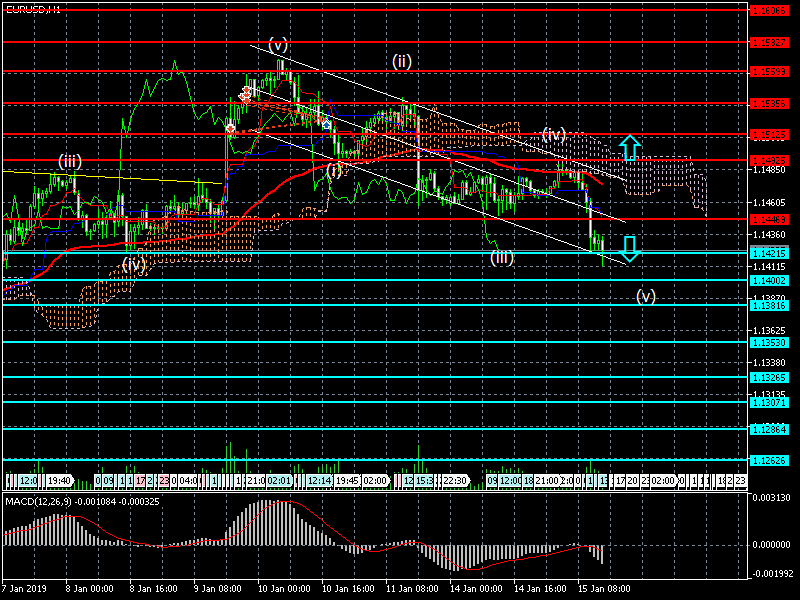800x600 pixels.
Task: Click the cyan 1.14215 current price label
Action: (x=770, y=252)
